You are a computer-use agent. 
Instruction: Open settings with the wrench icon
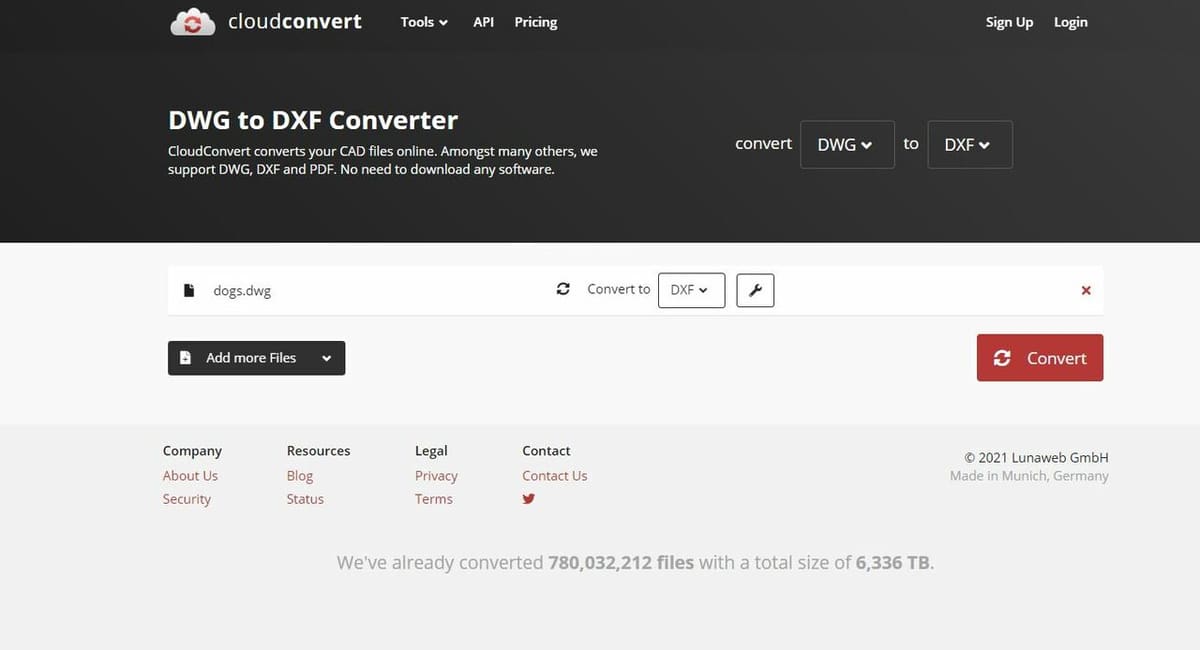(x=755, y=291)
